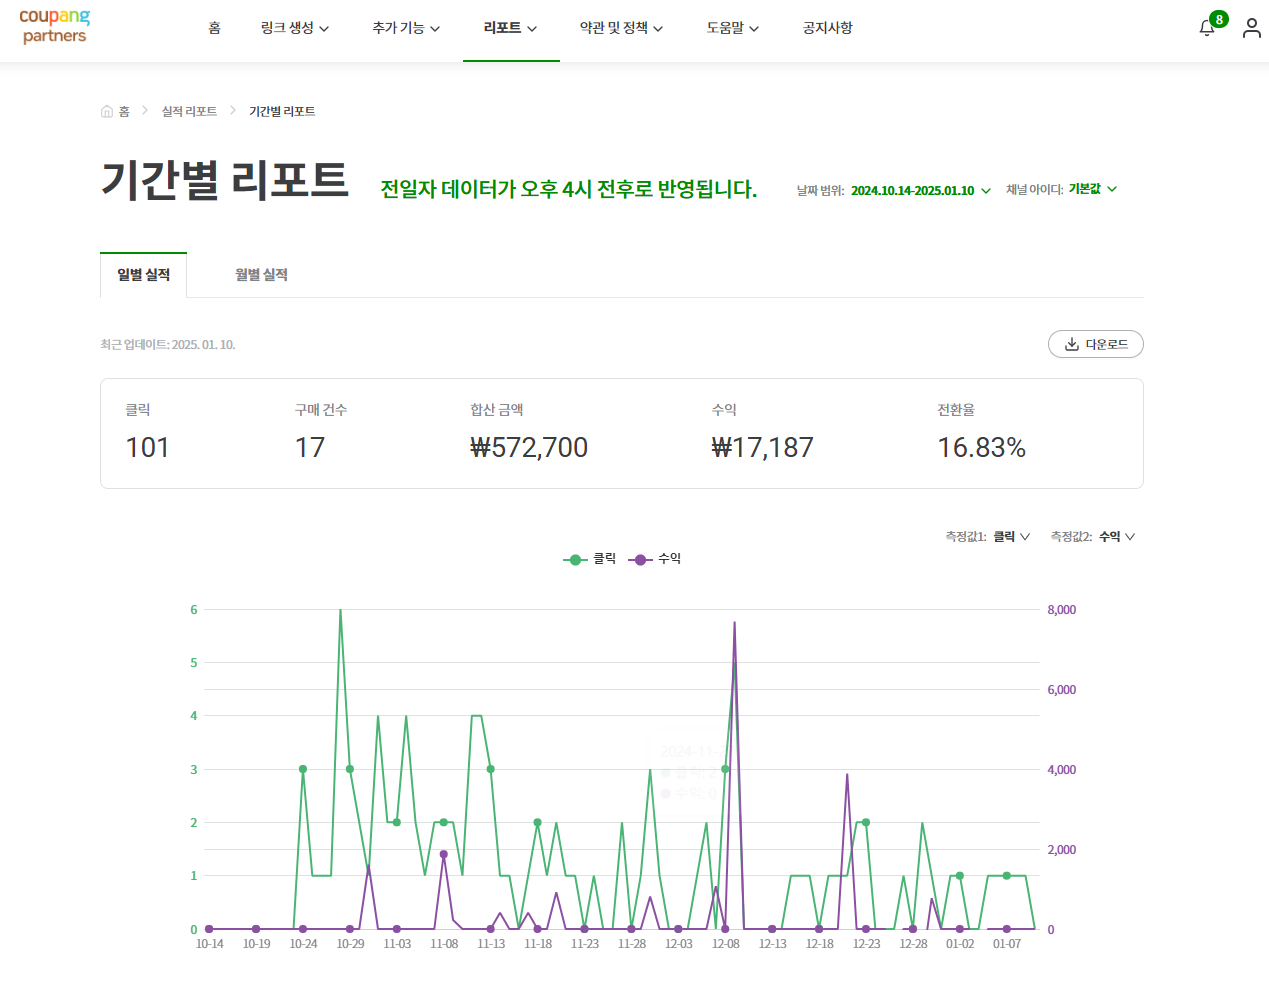Open the 채널 아이디 기본값 dropdown
1269x1004 pixels.
[x=1092, y=189]
